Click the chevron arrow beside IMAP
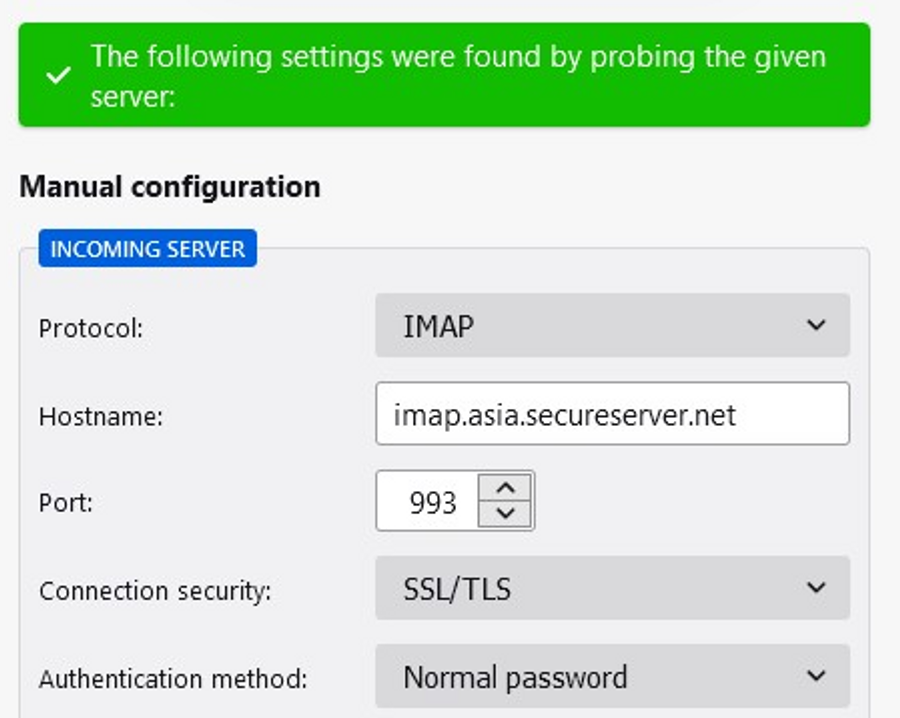The width and height of the screenshot is (900, 718). [816, 325]
